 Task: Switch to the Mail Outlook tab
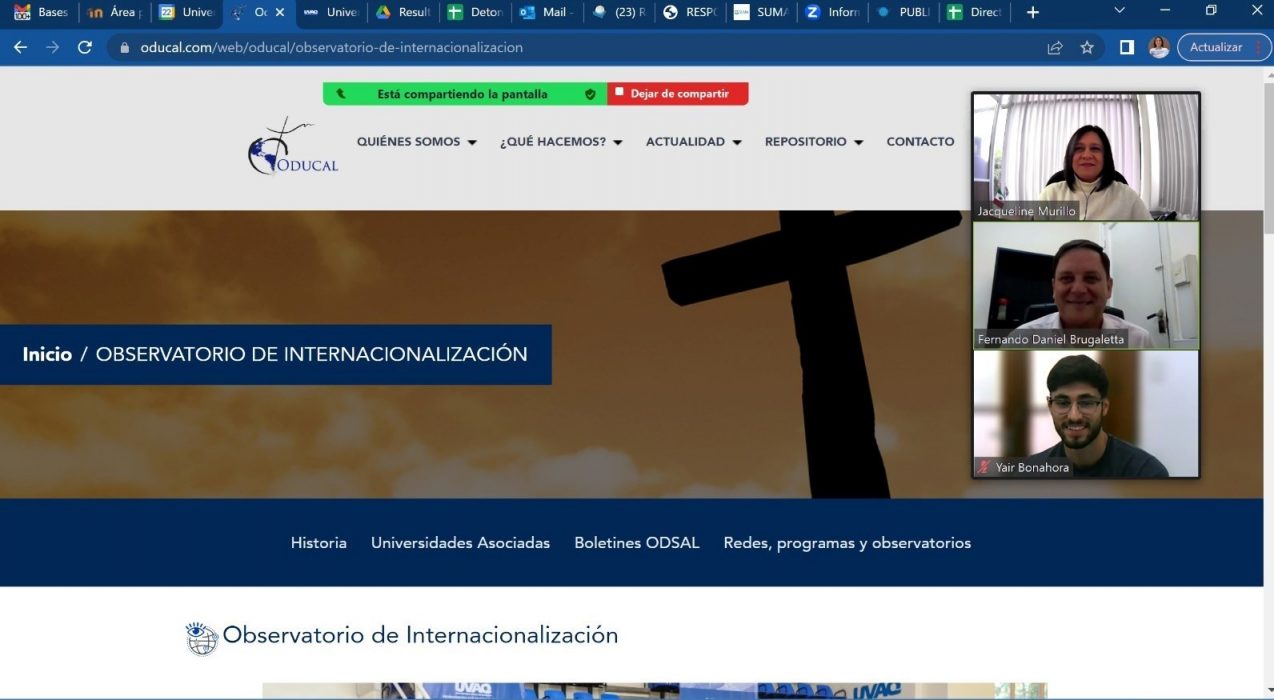tap(546, 12)
